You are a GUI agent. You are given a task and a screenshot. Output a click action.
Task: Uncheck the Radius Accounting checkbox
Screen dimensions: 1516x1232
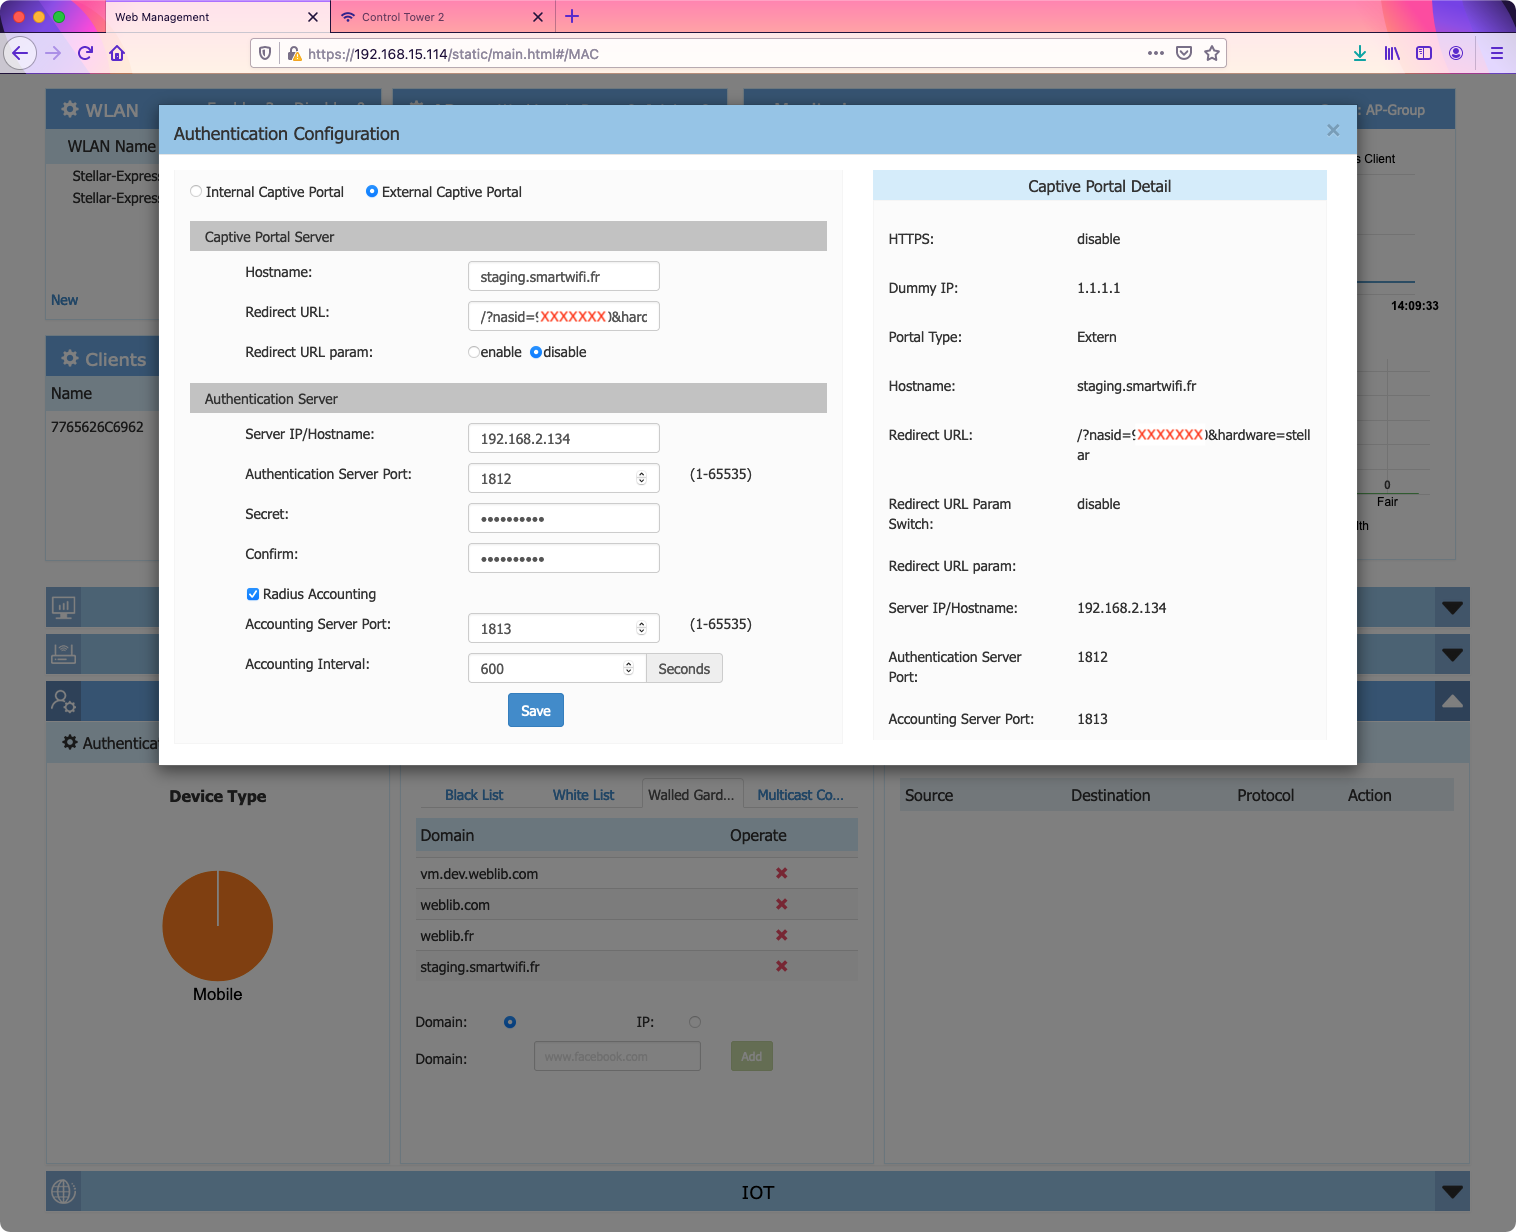point(253,594)
